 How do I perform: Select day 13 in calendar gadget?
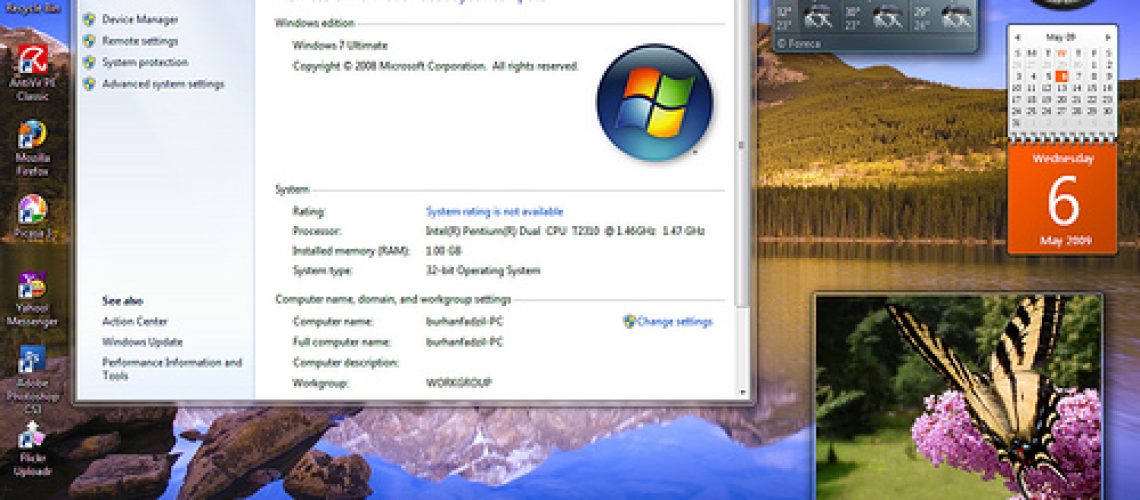point(1062,88)
